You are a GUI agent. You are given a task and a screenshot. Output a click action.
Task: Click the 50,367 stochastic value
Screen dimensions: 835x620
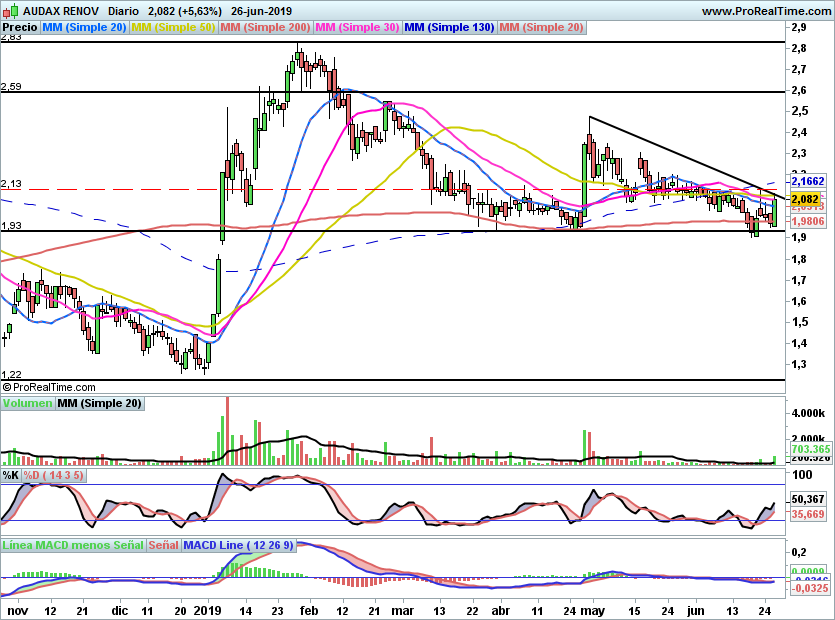tap(808, 499)
